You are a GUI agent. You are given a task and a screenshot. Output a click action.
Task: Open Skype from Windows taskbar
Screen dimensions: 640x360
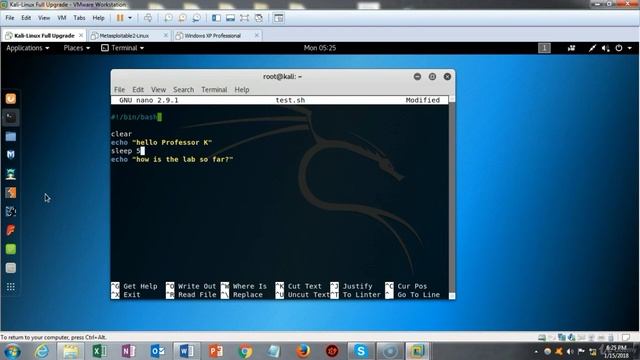point(361,351)
